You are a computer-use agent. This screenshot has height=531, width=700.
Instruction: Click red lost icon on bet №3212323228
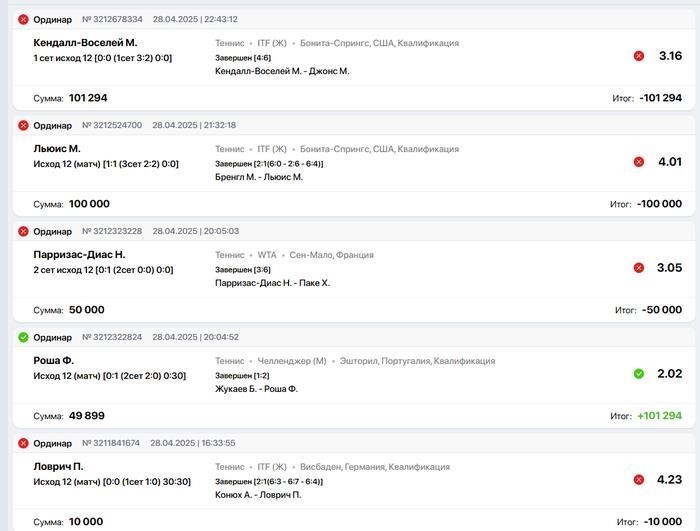point(23,231)
